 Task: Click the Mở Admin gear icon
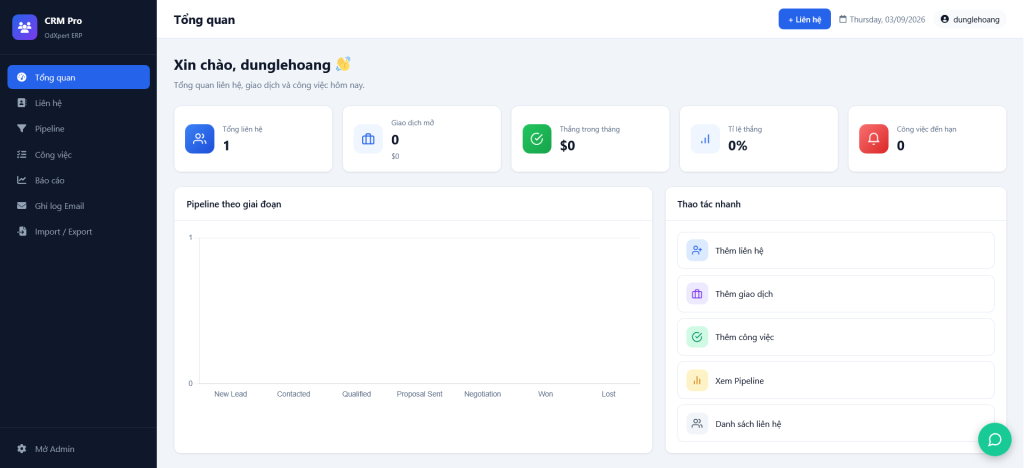point(22,448)
